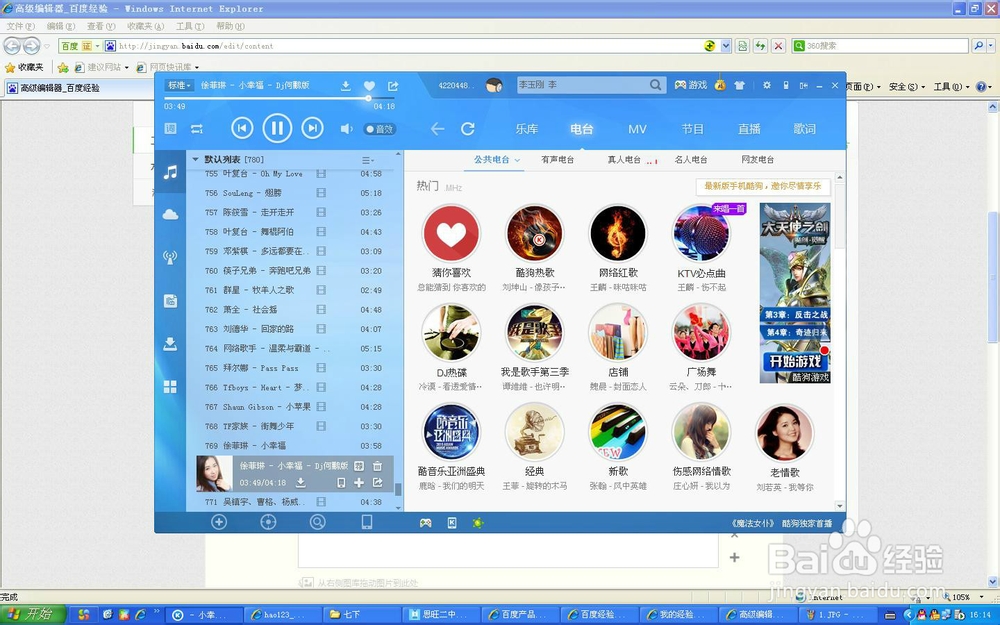Open KuGou settings gear icon
Viewport: 1000px width, 625px height.
point(767,85)
